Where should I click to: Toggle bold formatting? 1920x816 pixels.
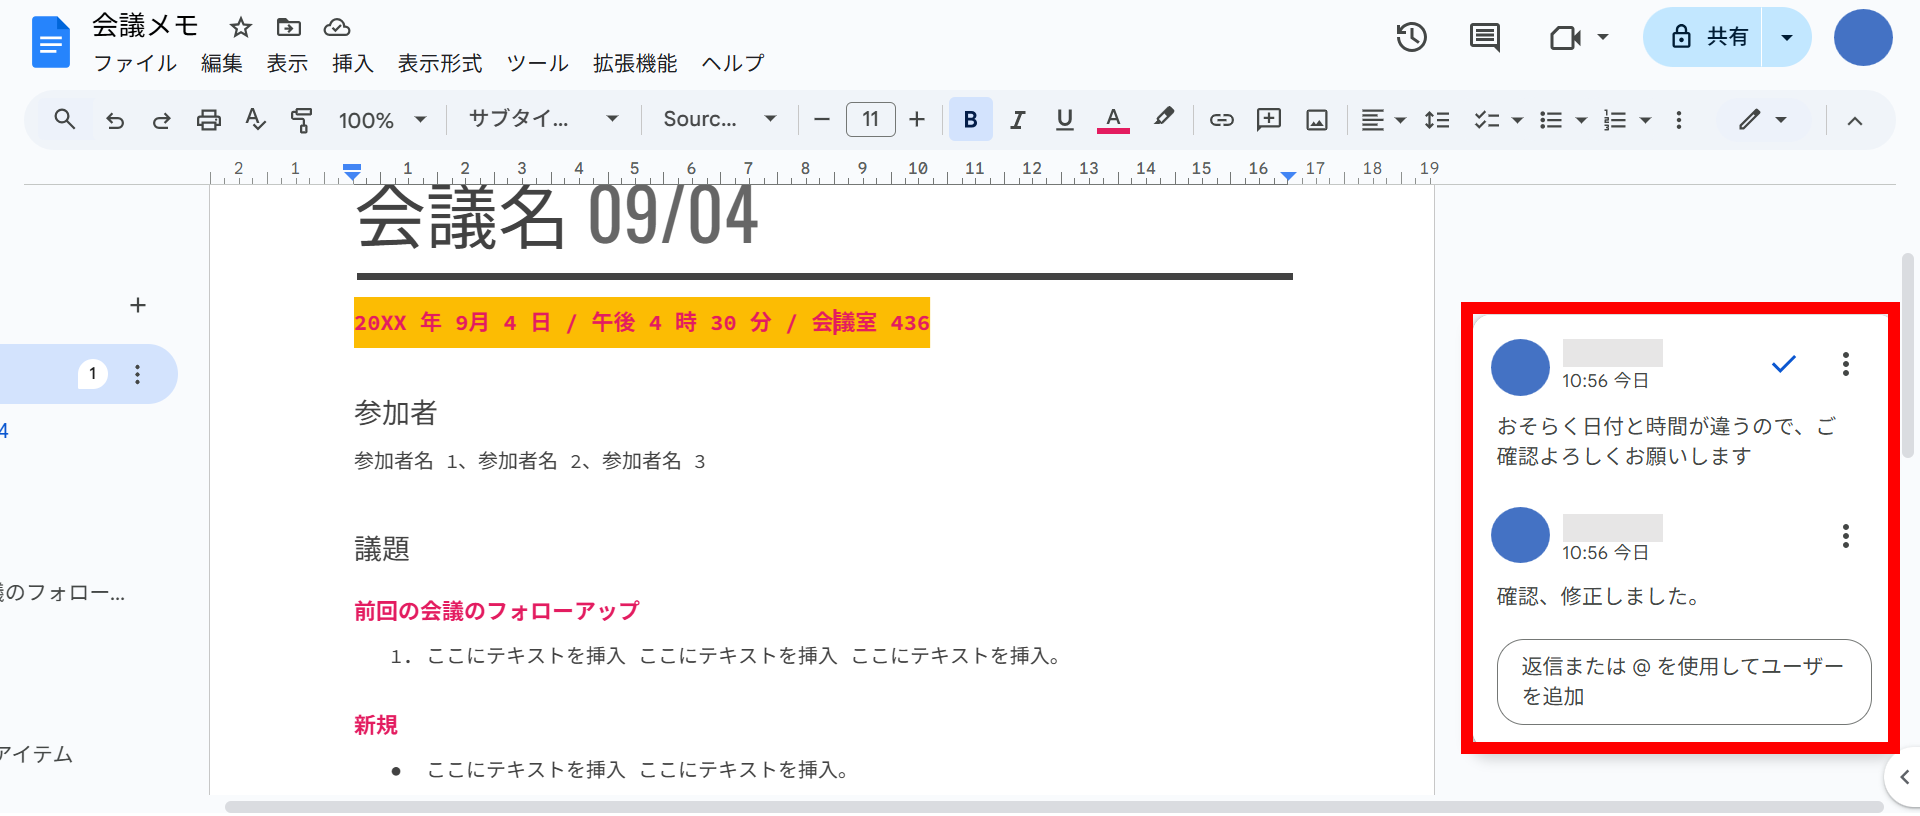970,120
